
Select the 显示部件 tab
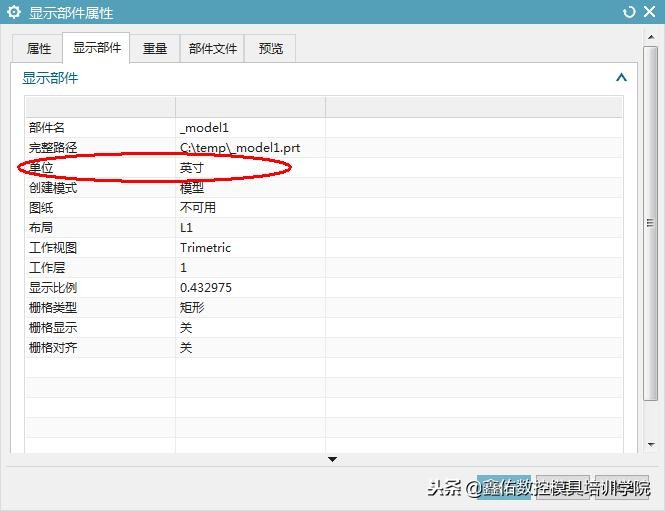pyautogui.click(x=97, y=47)
